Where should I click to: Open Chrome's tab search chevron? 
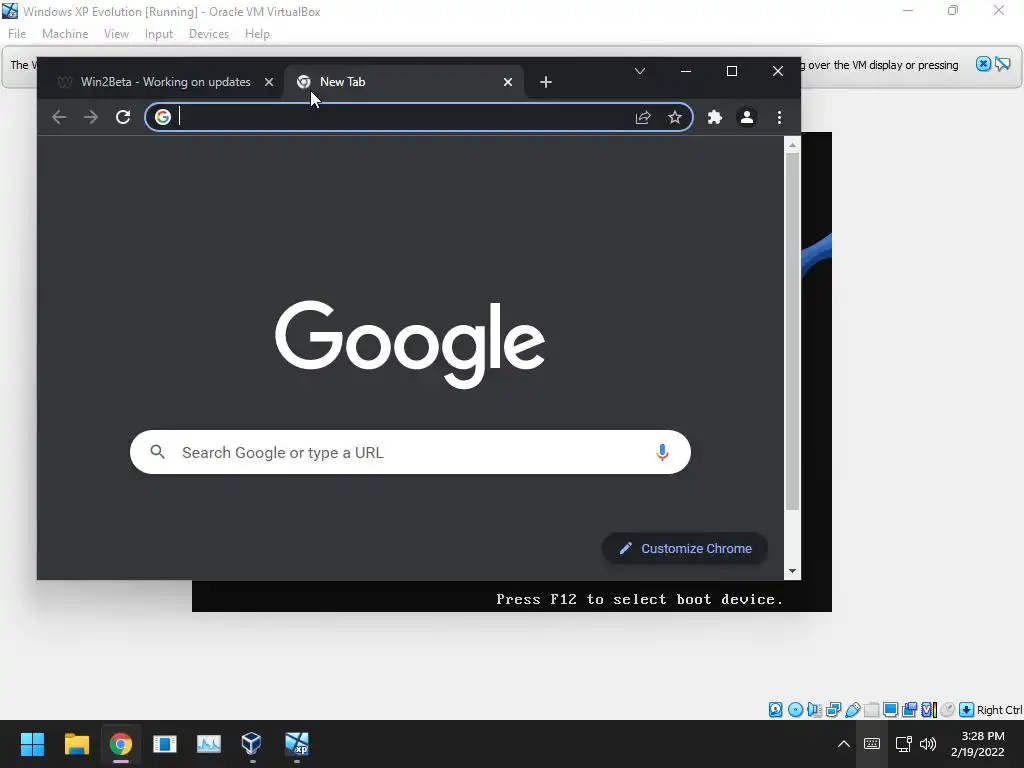pos(640,71)
